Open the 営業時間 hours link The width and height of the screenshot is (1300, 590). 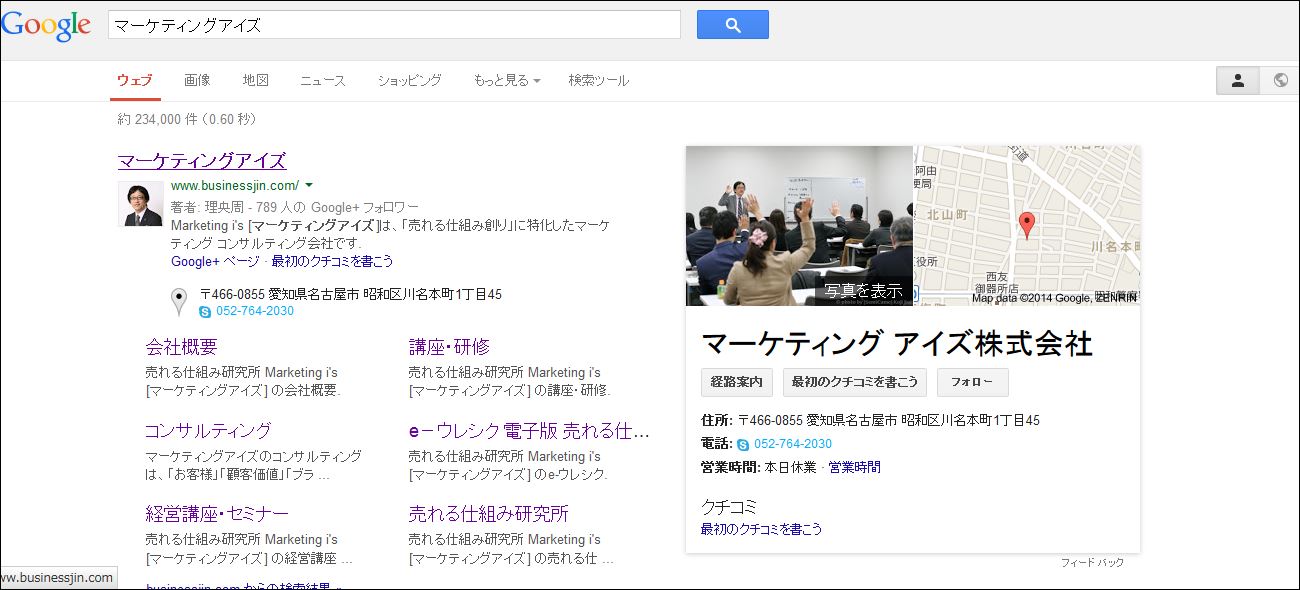855,467
